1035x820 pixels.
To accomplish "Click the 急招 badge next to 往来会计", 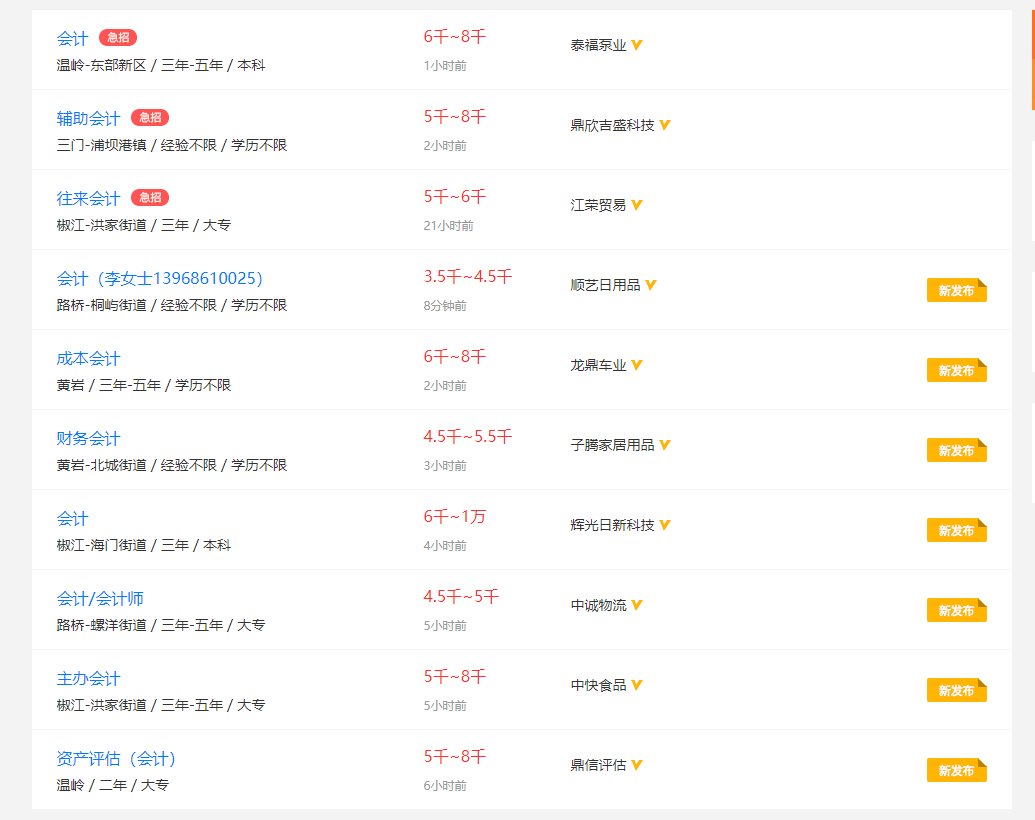I will (x=150, y=197).
